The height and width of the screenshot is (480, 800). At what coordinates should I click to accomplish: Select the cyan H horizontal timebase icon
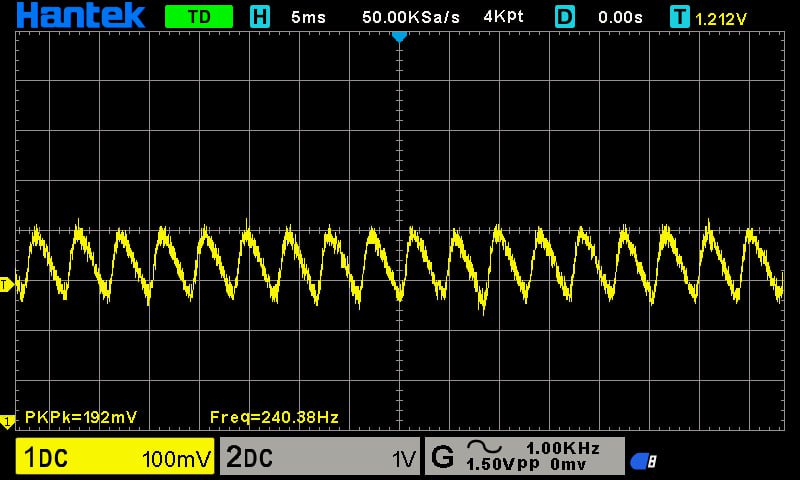click(260, 17)
